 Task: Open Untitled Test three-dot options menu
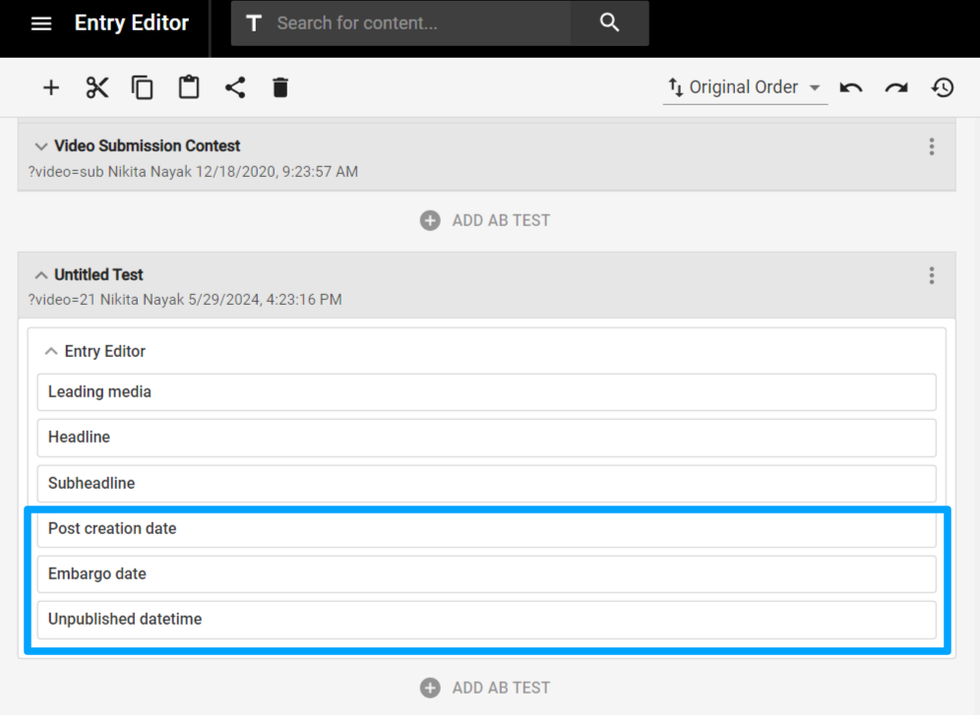click(x=931, y=275)
